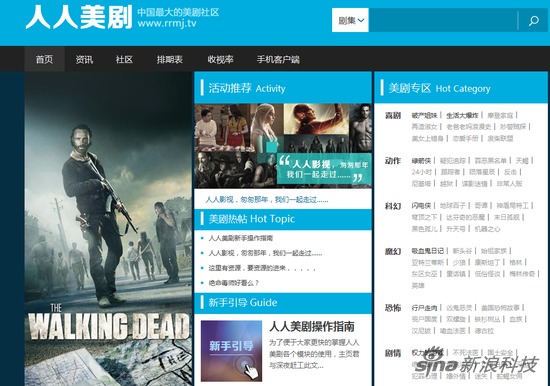Open the 活动推荐 activity collage image
This screenshot has height=386, width=550.
(283, 146)
